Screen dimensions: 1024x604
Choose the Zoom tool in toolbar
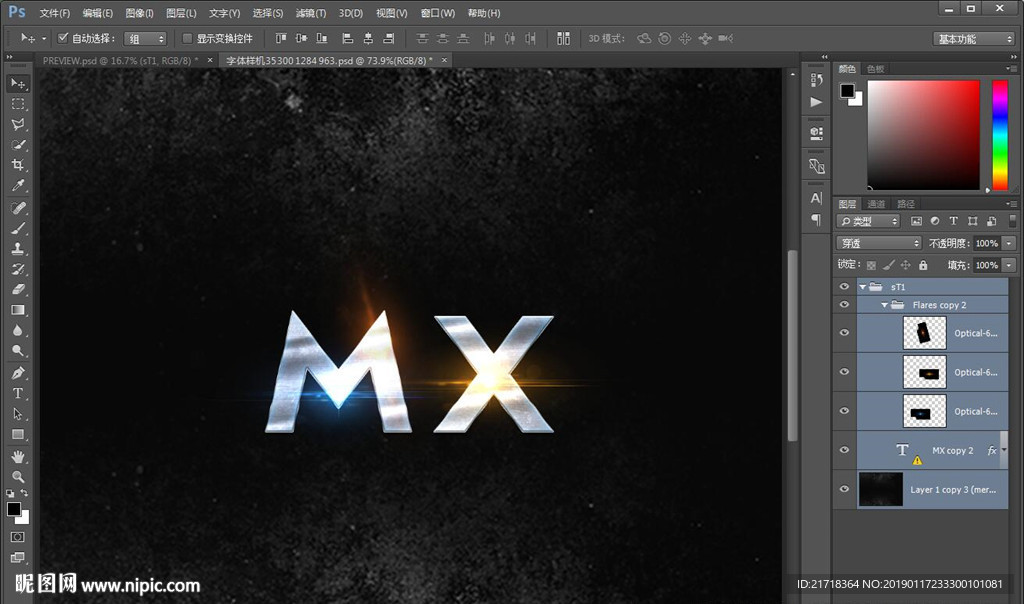click(18, 477)
